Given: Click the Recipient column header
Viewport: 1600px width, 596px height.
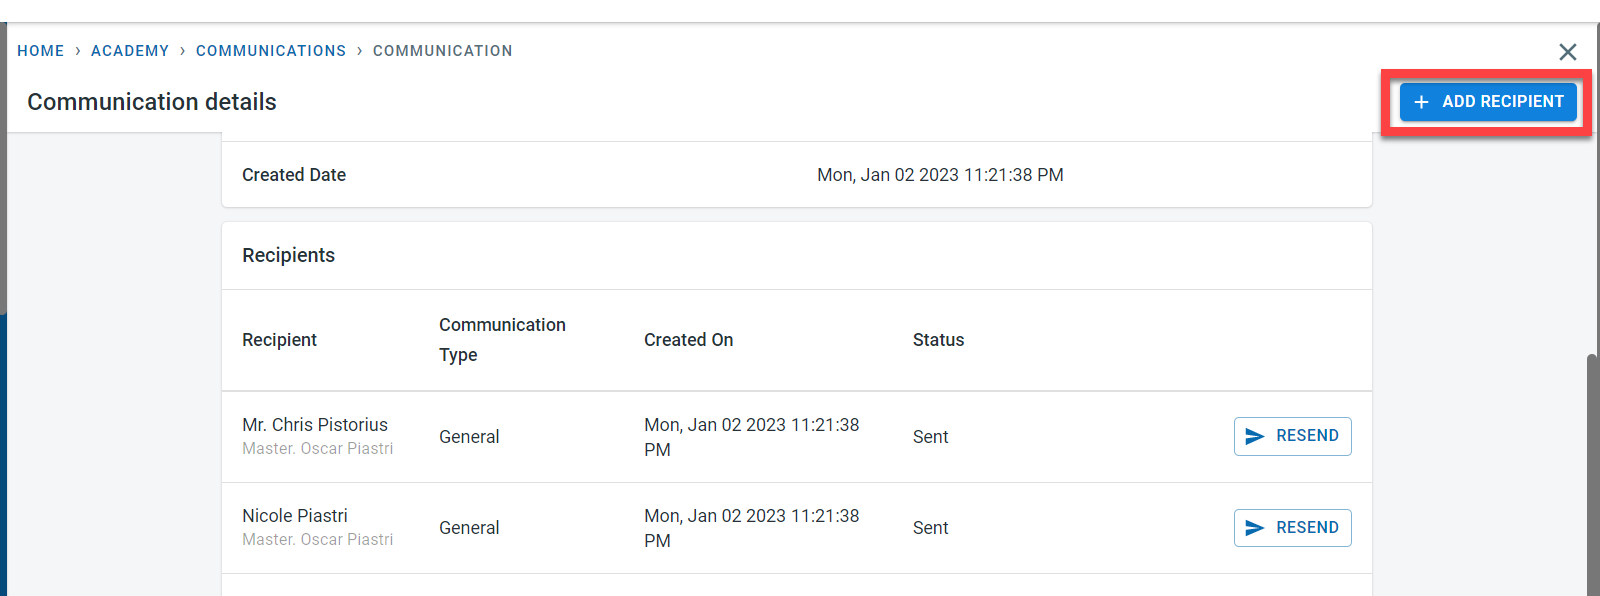Looking at the screenshot, I should (279, 340).
